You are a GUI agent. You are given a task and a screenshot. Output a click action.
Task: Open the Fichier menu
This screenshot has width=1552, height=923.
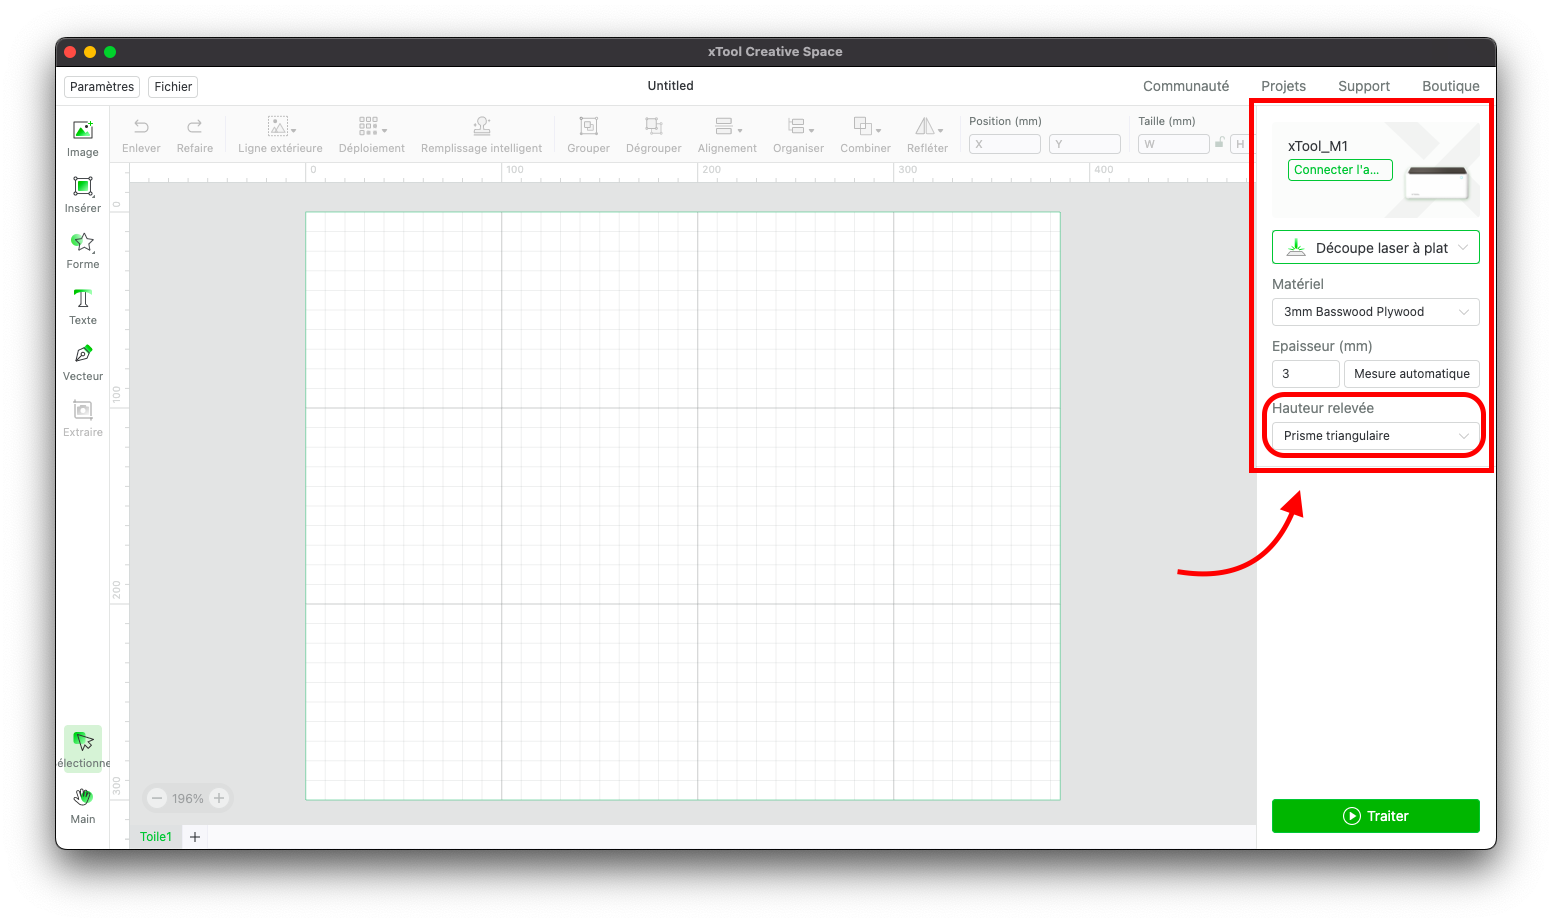pos(173,87)
